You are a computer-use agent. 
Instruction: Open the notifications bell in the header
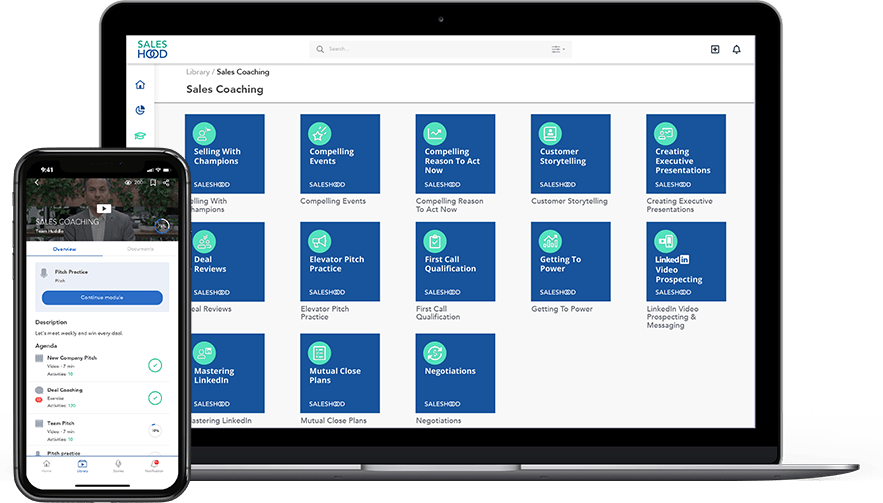click(736, 49)
